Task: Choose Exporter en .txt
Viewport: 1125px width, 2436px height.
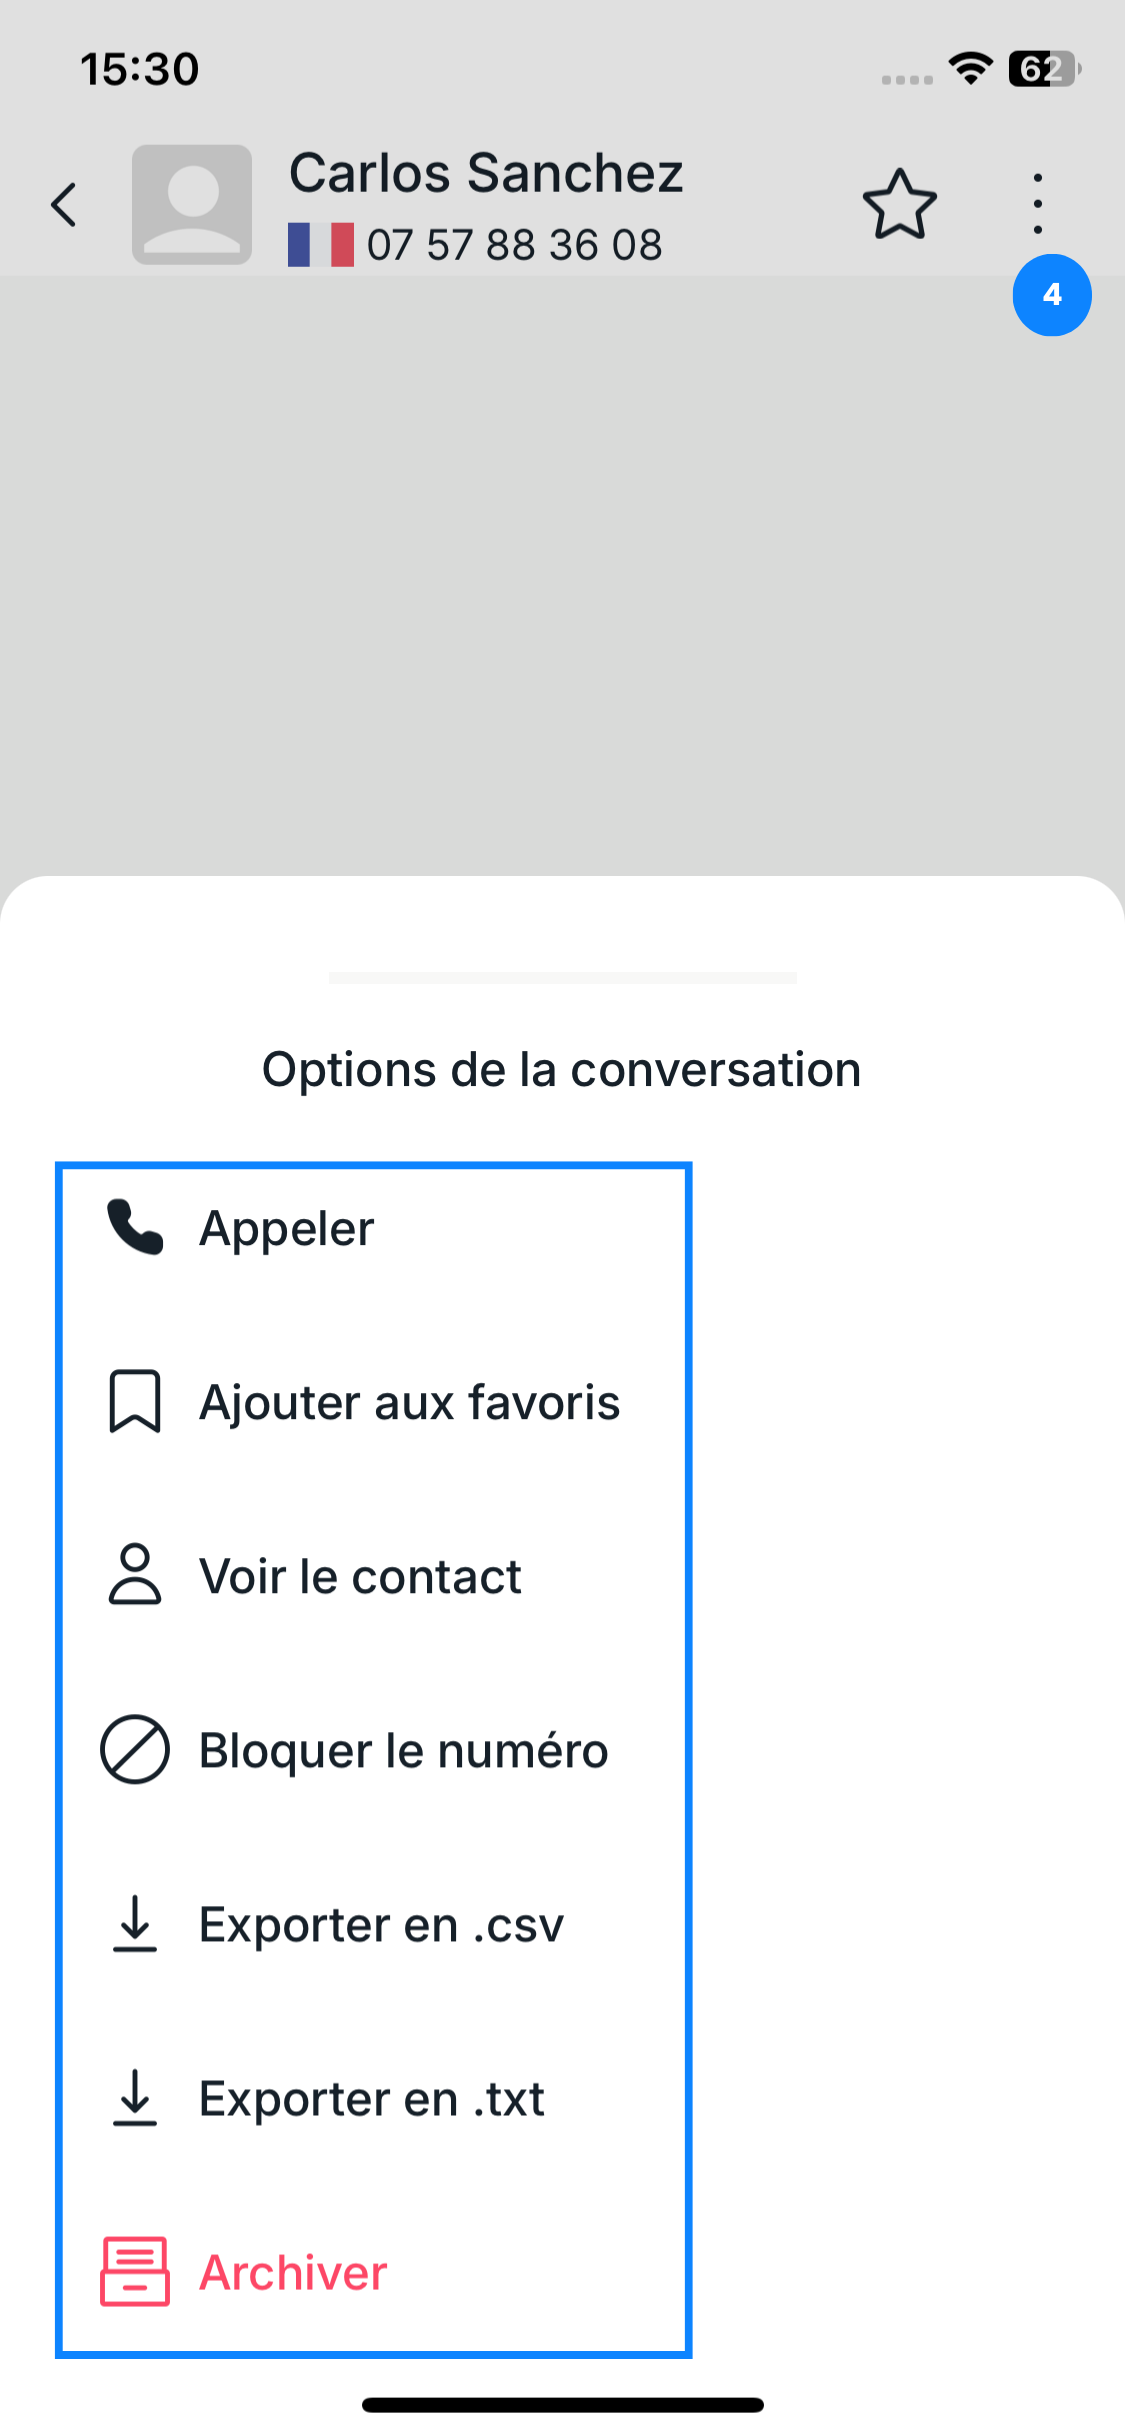Action: (371, 2099)
